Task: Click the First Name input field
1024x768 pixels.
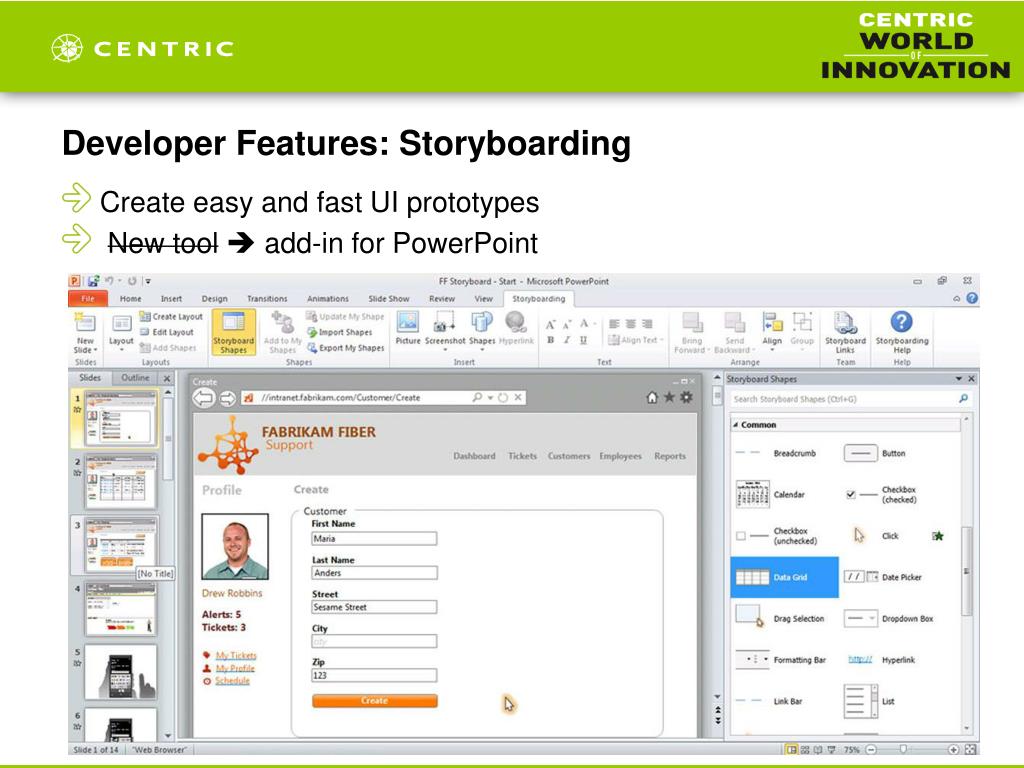Action: point(374,539)
